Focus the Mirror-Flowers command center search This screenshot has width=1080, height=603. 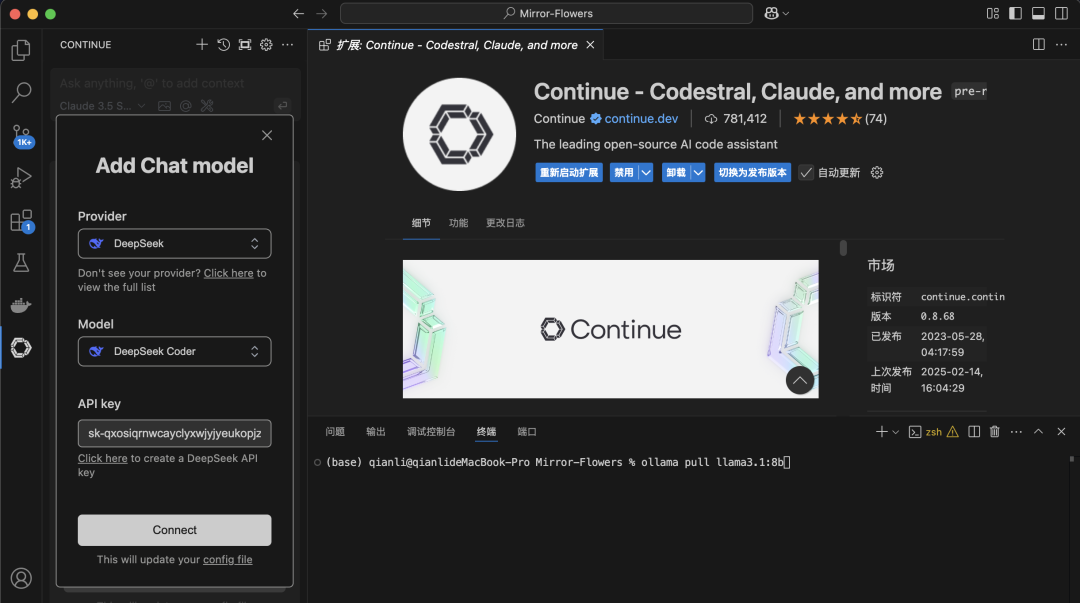point(546,13)
